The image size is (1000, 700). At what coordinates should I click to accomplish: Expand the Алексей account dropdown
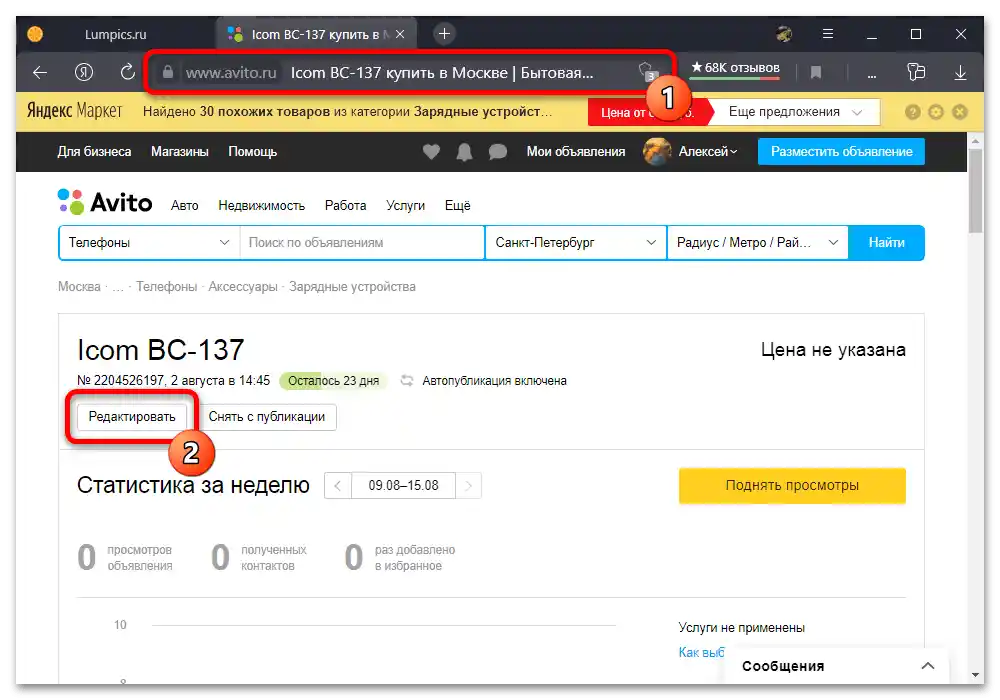pyautogui.click(x=708, y=152)
